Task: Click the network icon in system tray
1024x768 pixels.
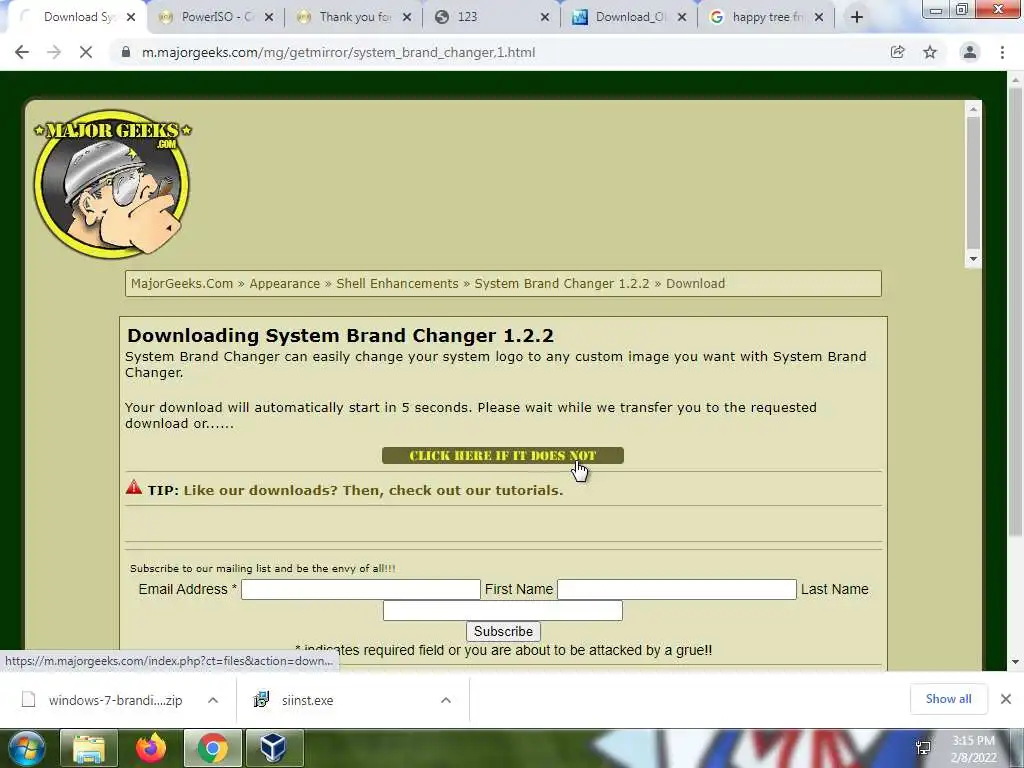Action: click(923, 748)
